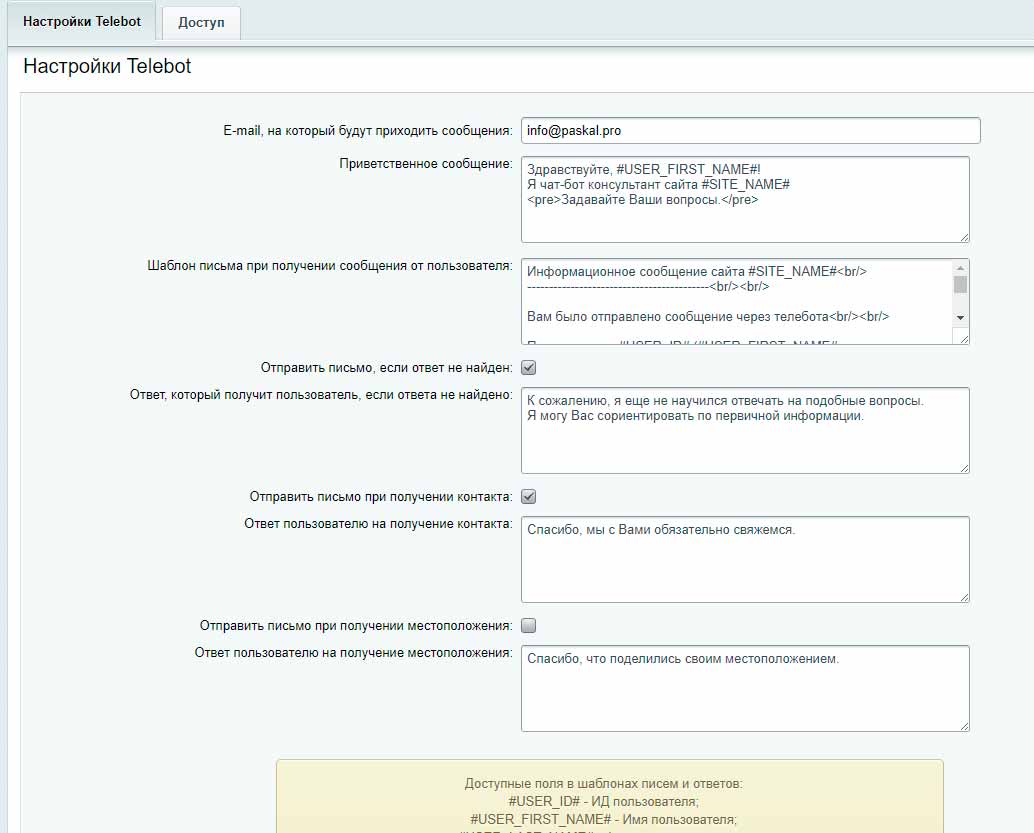Click resize grip of location reply textarea
This screenshot has height=833, width=1034.
pos(964,725)
